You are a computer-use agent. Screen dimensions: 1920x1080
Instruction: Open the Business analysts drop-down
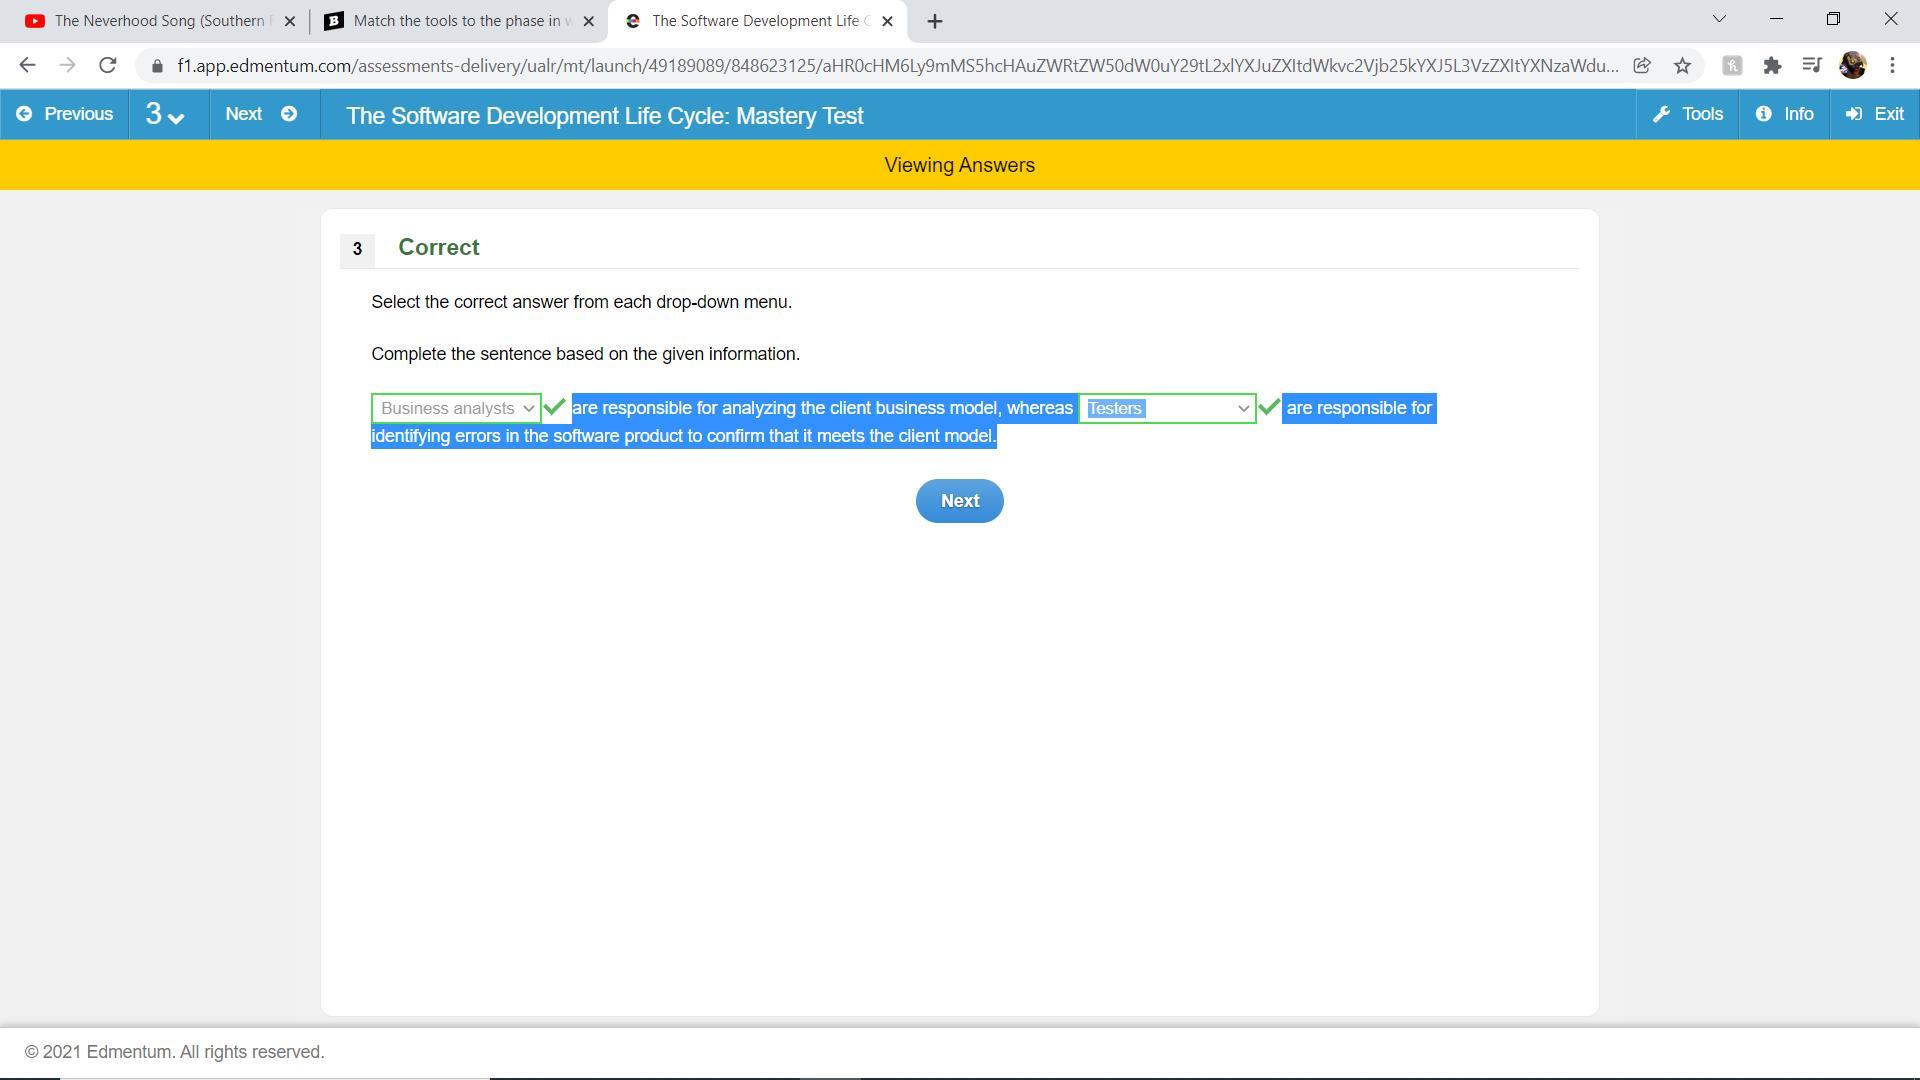pos(456,409)
